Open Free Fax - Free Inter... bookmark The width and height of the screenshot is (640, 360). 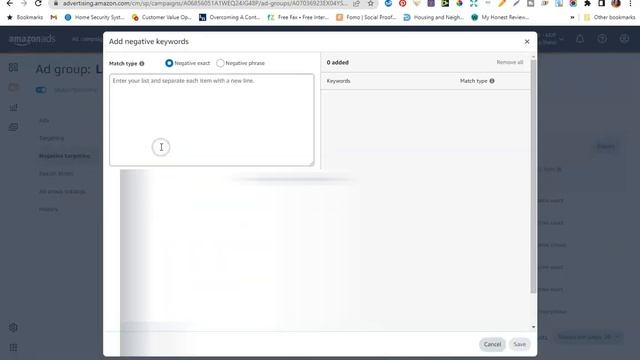click(x=298, y=18)
